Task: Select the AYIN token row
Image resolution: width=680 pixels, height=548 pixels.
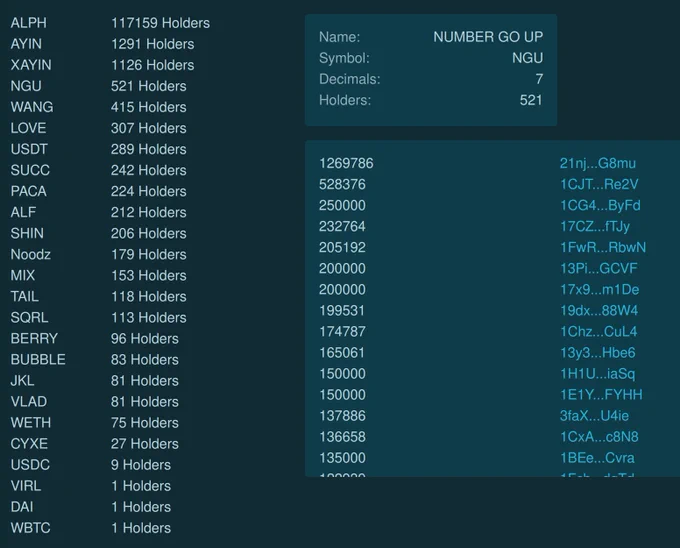Action: 102,44
